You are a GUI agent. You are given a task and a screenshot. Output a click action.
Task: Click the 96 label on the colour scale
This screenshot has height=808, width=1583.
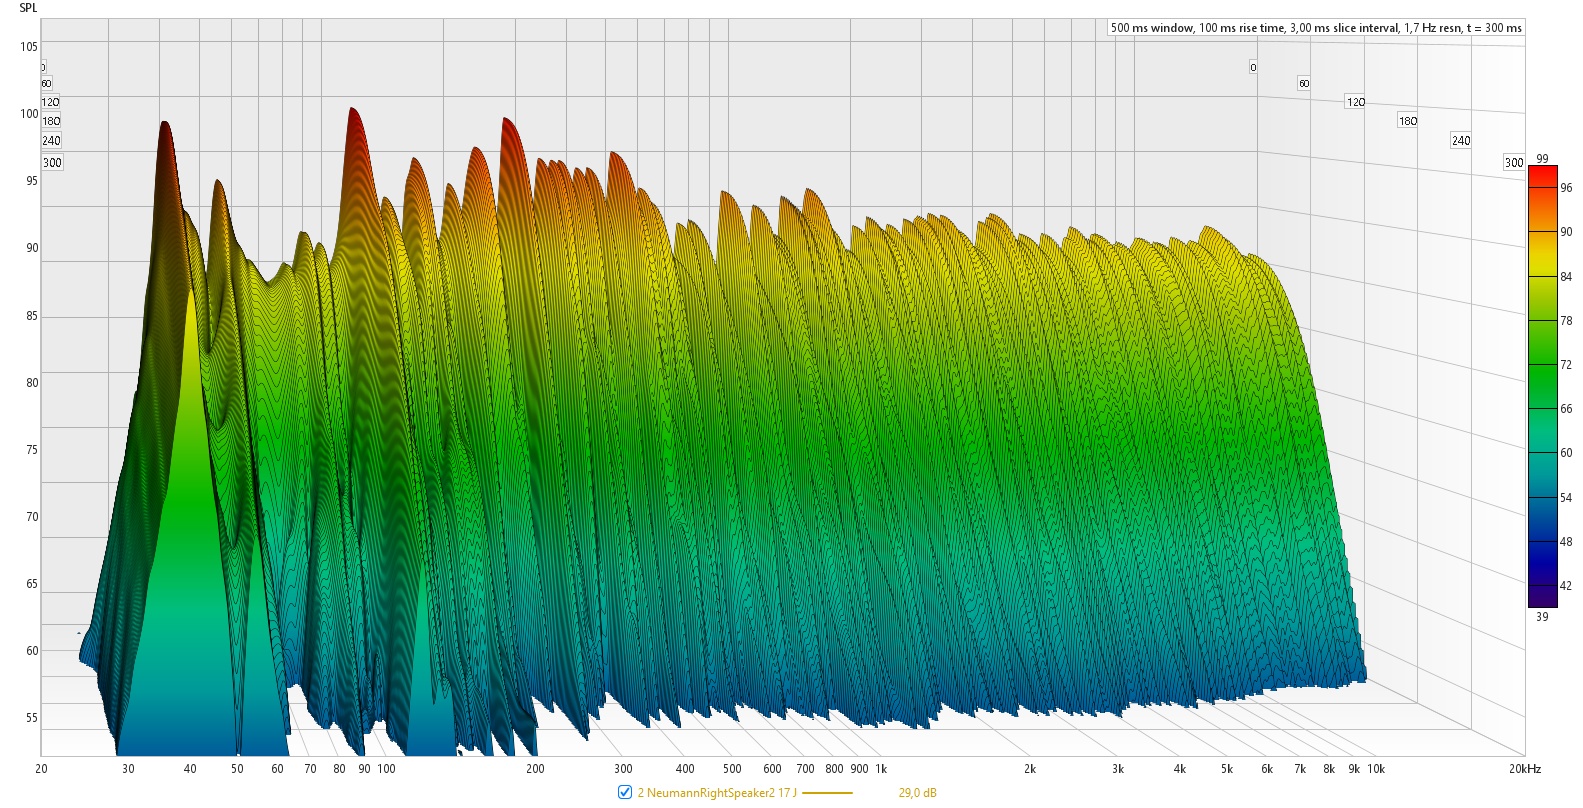pos(1566,188)
